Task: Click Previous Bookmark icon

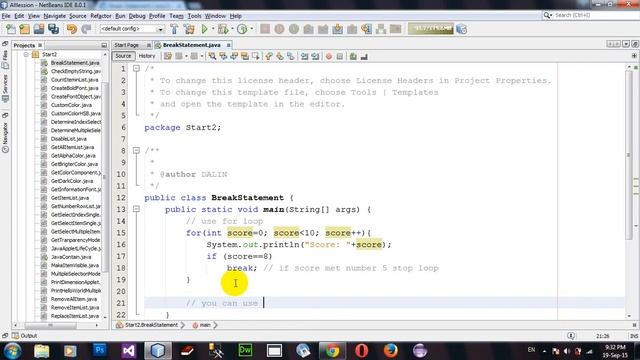Action: click(x=269, y=56)
